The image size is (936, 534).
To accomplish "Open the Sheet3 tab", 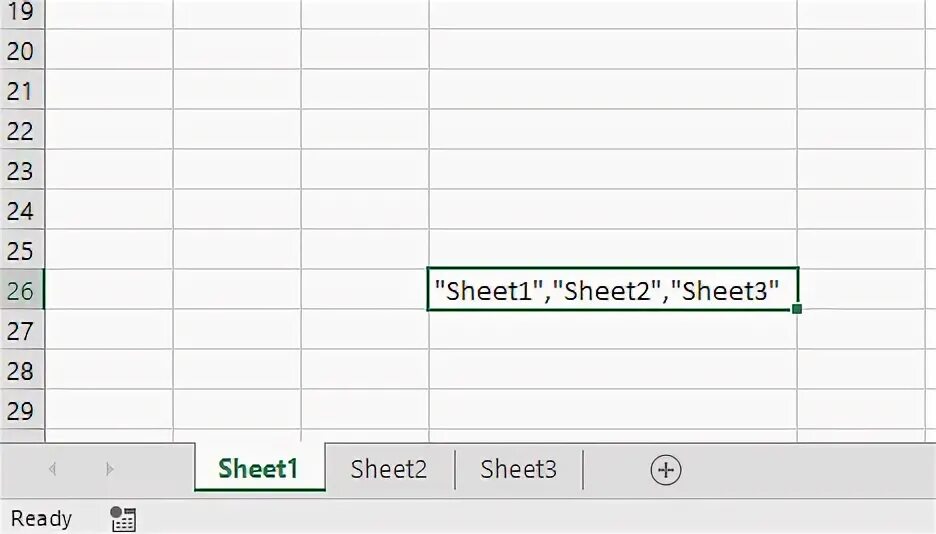I will (x=518, y=469).
